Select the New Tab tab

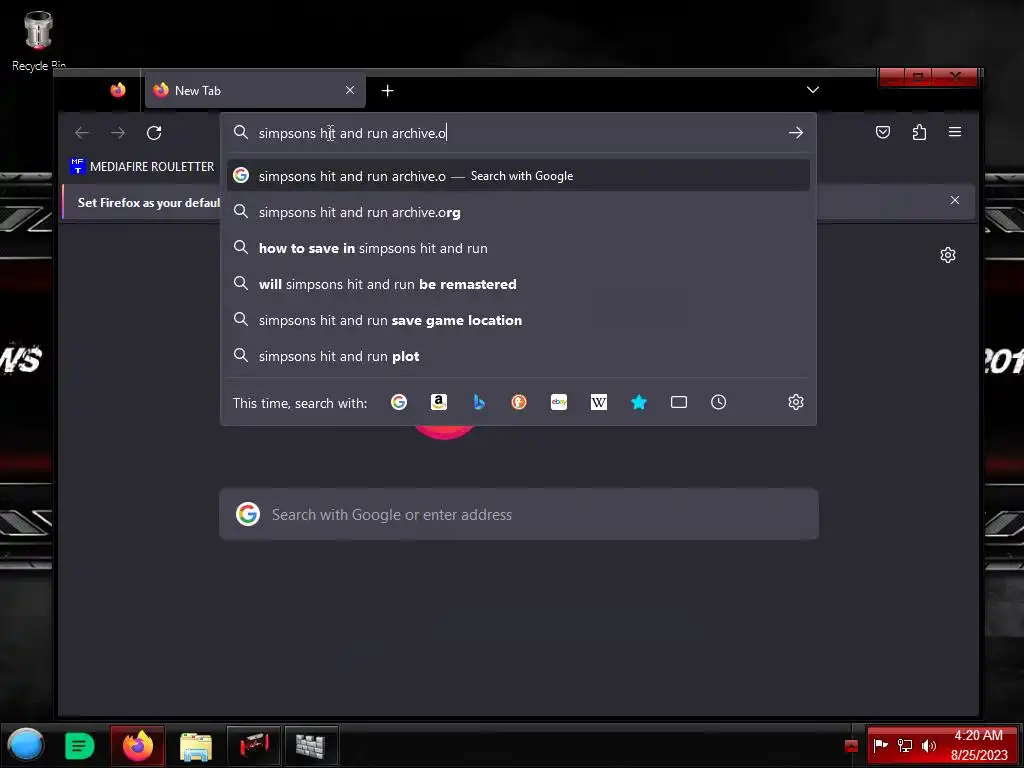[255, 90]
